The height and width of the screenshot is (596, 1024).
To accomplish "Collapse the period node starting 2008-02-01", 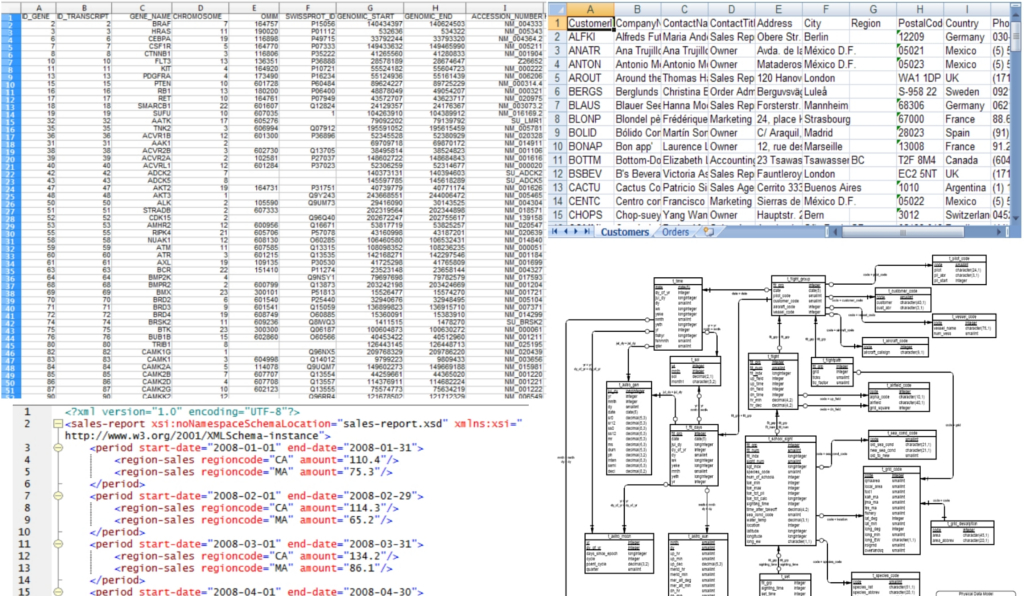I will (56, 496).
